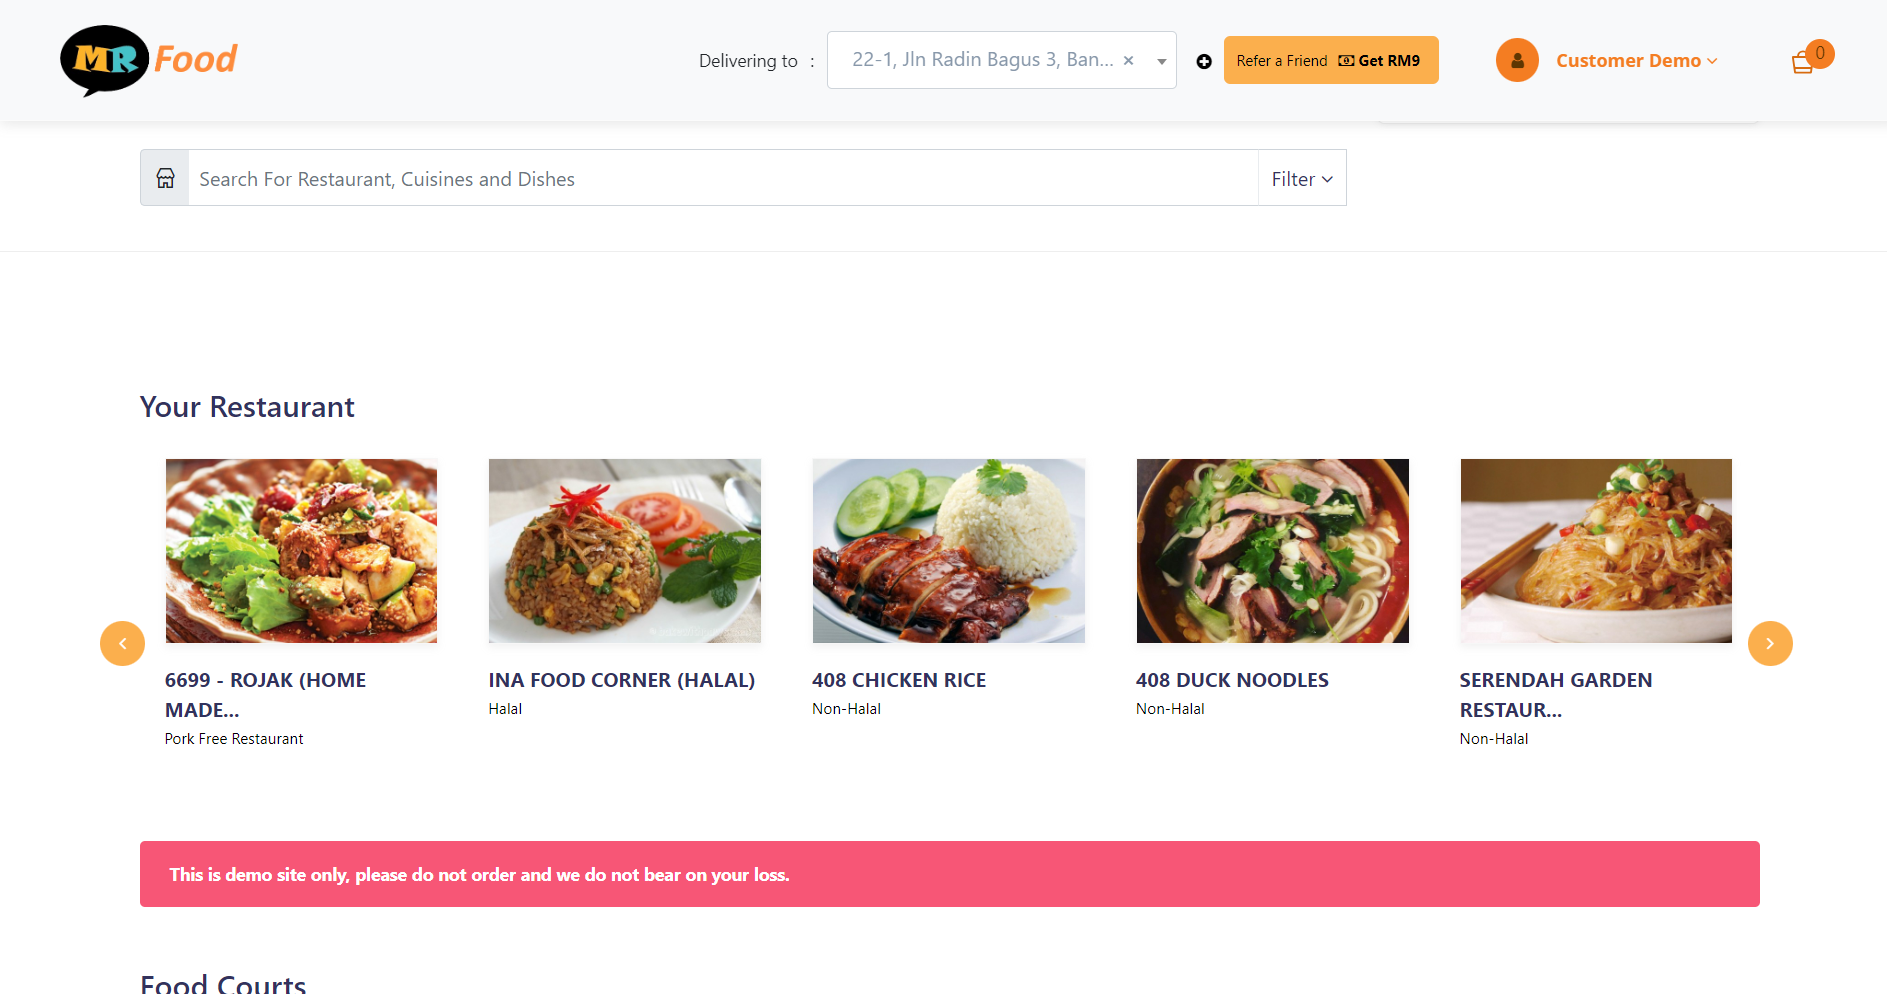Add a new delivery address
This screenshot has height=994, width=1887.
(x=1204, y=61)
